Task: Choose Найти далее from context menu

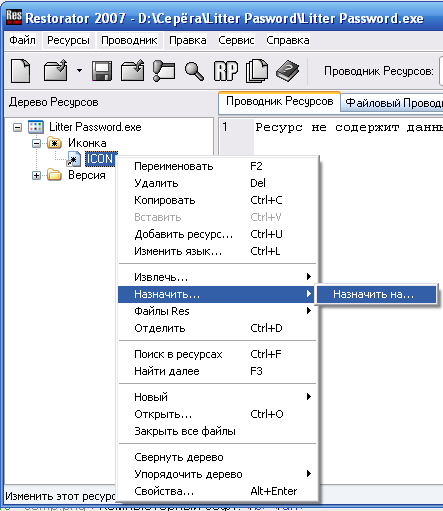Action: tap(217, 371)
